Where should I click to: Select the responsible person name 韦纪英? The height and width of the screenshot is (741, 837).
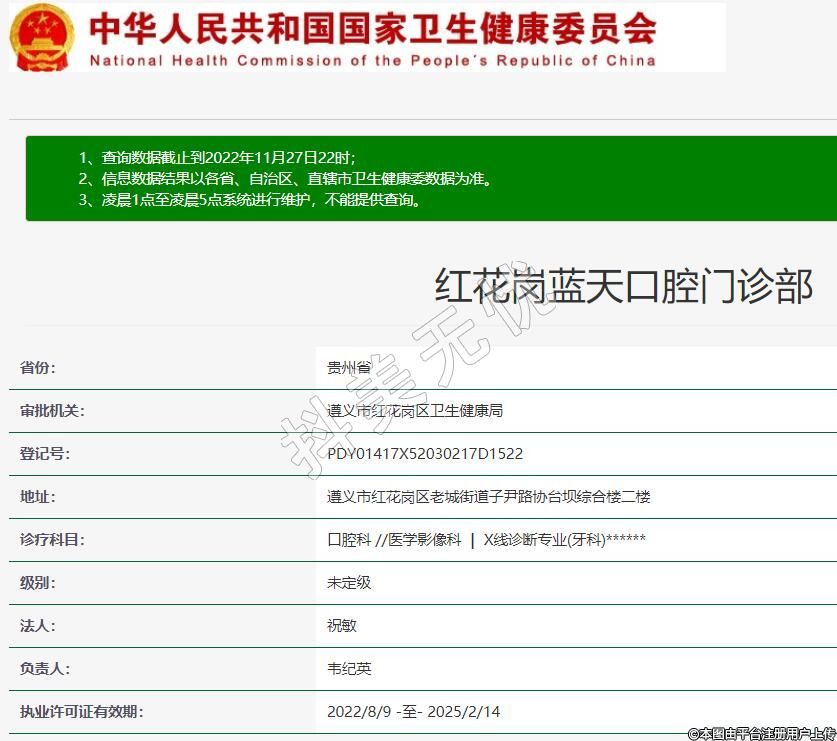click(349, 669)
